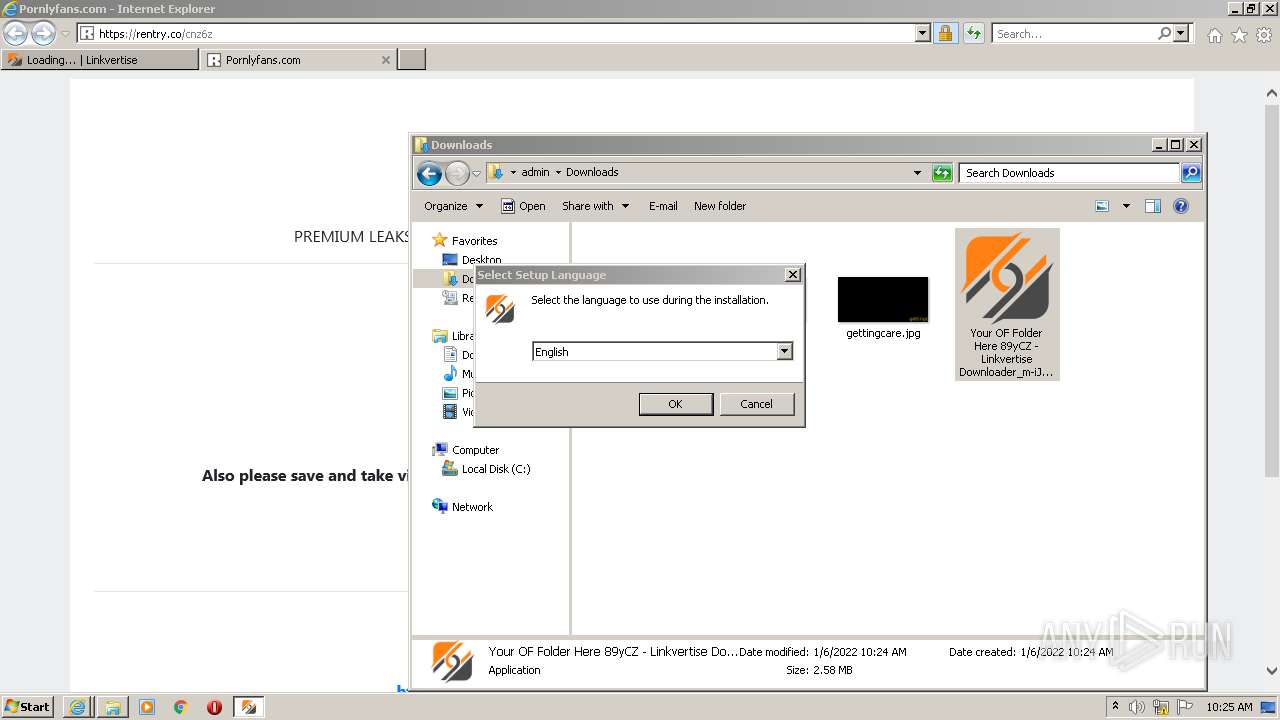Go forward in the Downloads window

pyautogui.click(x=457, y=173)
